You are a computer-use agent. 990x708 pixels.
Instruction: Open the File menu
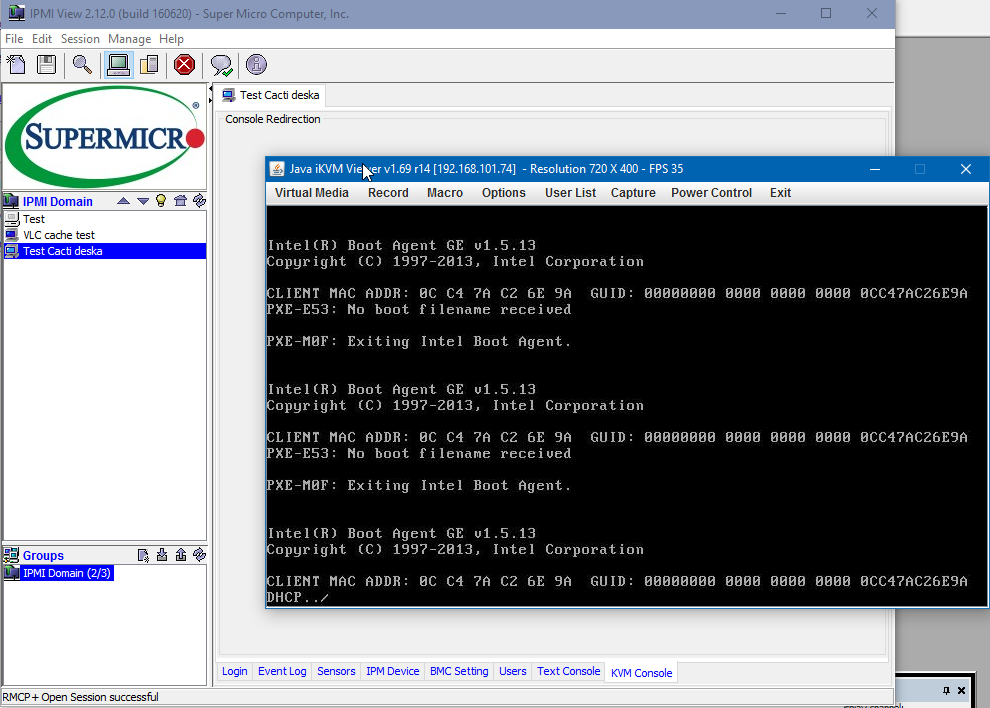click(x=14, y=39)
